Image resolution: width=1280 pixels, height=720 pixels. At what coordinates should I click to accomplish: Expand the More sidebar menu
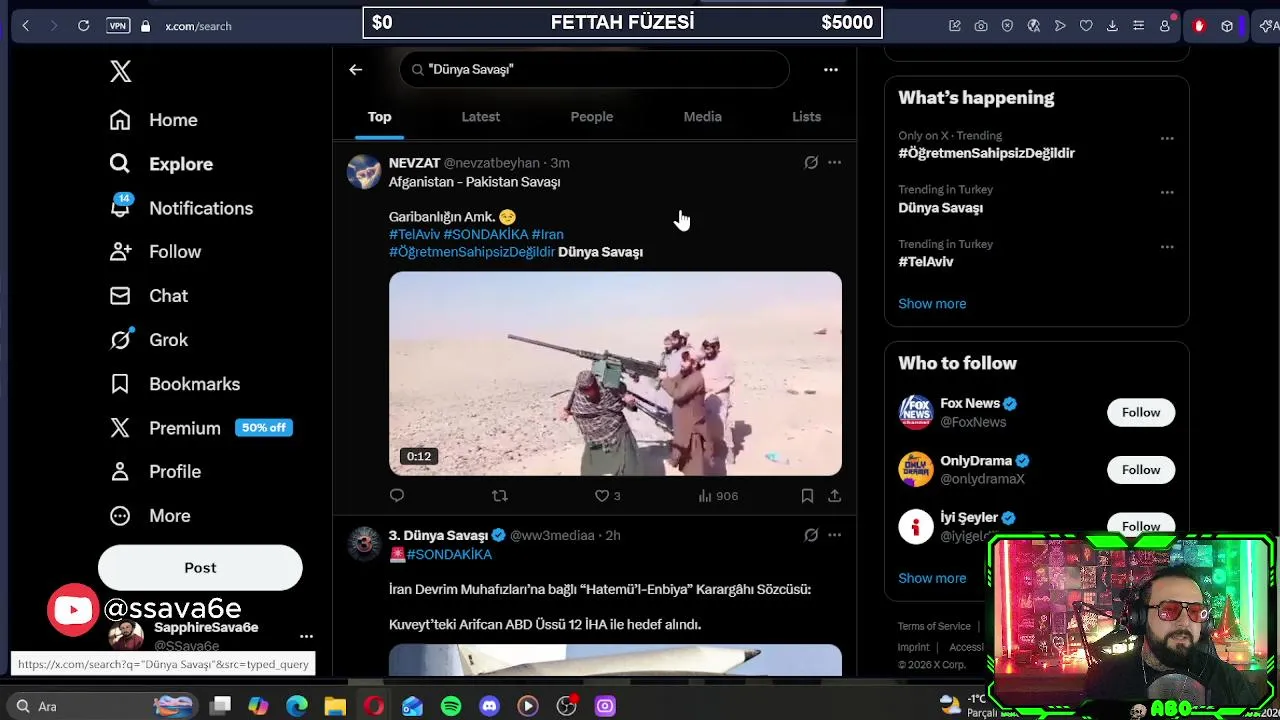(149, 516)
